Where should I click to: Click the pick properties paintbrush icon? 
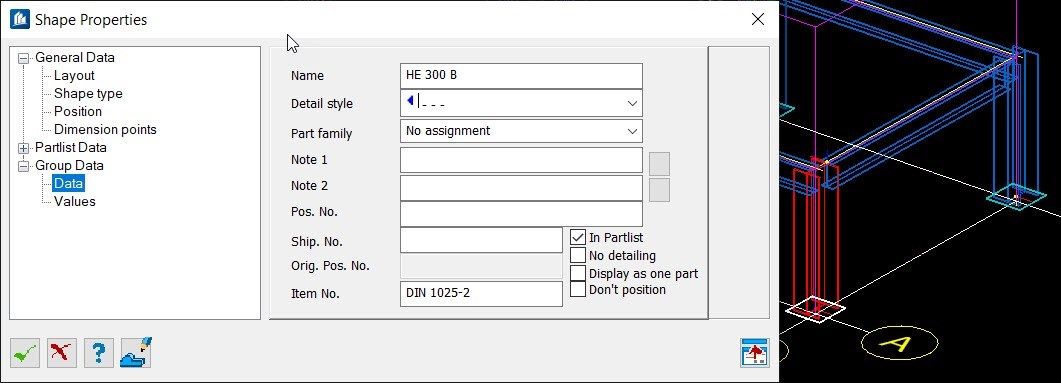[136, 353]
